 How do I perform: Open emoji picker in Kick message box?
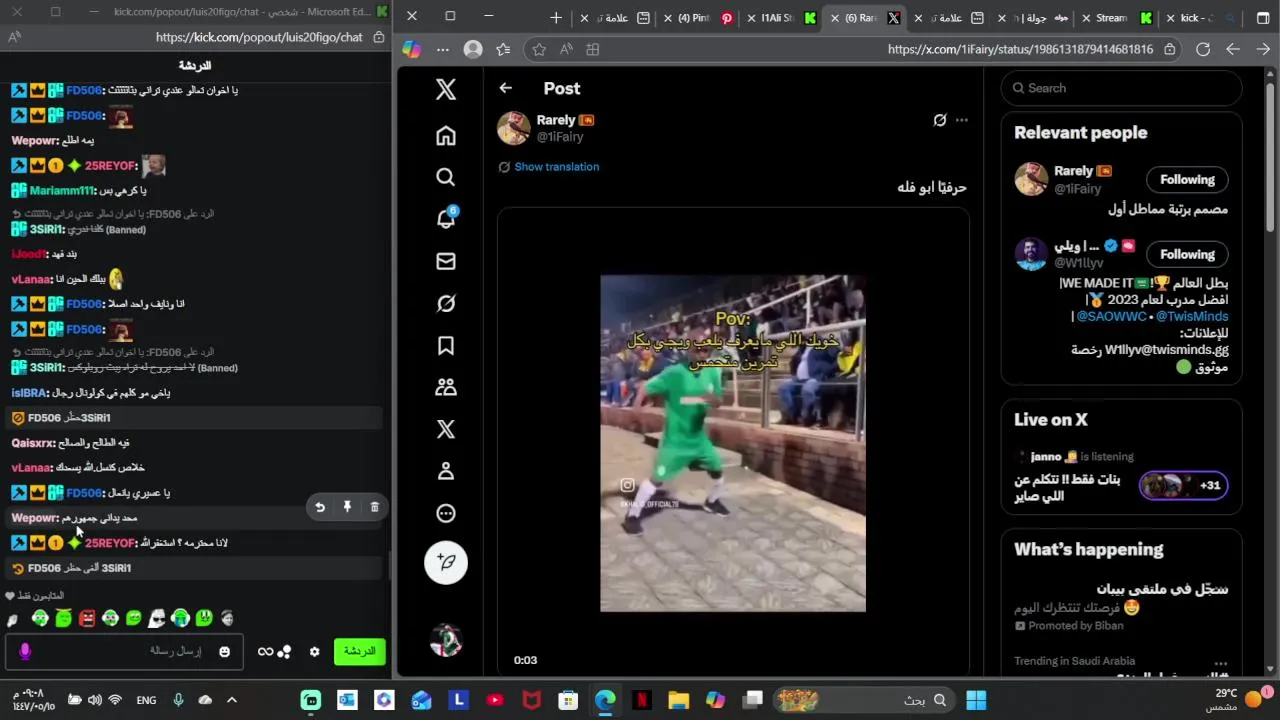click(x=224, y=652)
